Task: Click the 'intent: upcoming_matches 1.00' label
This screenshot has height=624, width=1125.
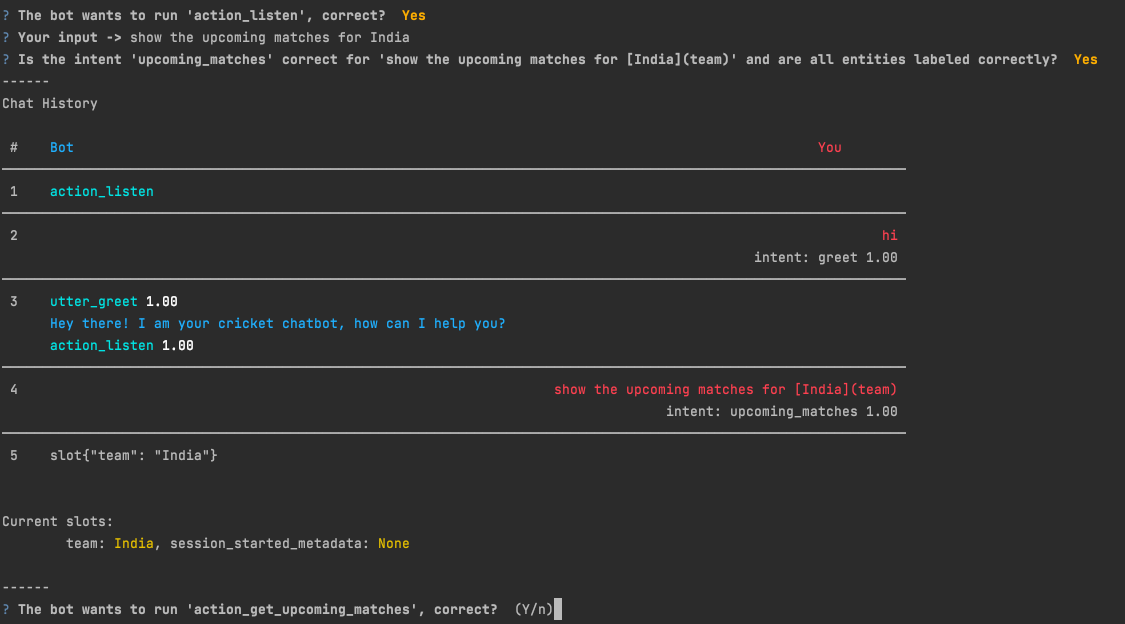Action: pyautogui.click(x=781, y=411)
